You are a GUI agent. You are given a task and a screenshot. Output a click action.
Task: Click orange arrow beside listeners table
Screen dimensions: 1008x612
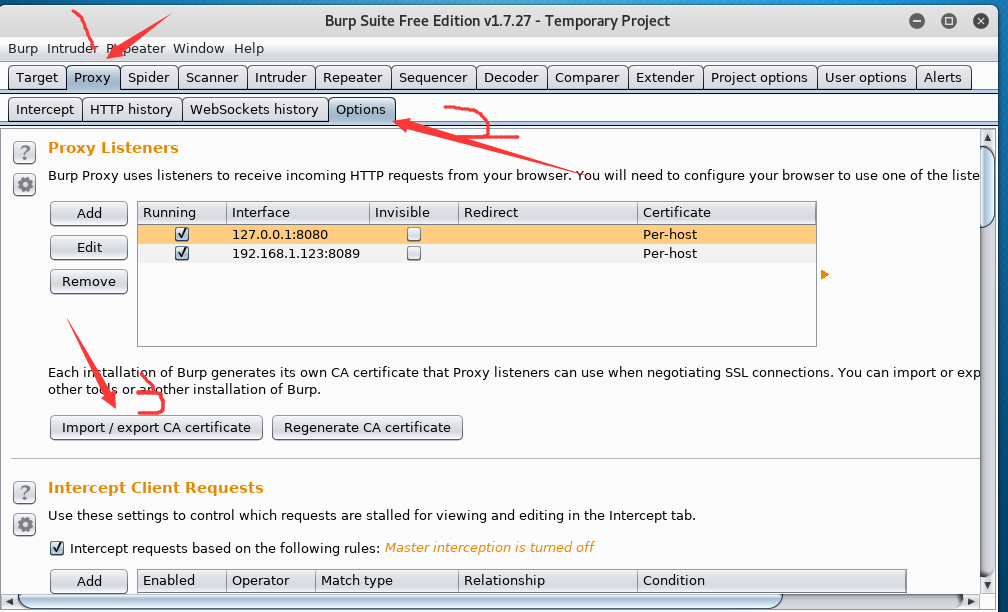pyautogui.click(x=825, y=274)
